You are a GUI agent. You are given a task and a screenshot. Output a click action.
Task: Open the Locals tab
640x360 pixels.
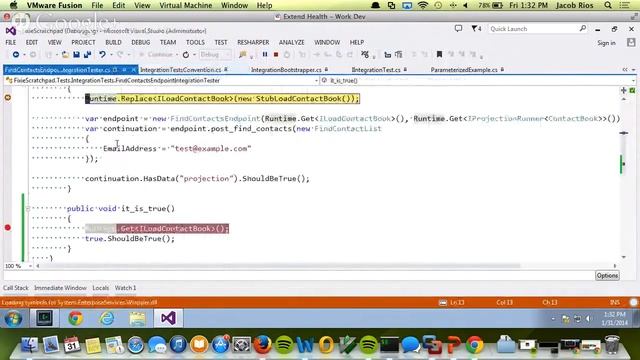(100, 288)
